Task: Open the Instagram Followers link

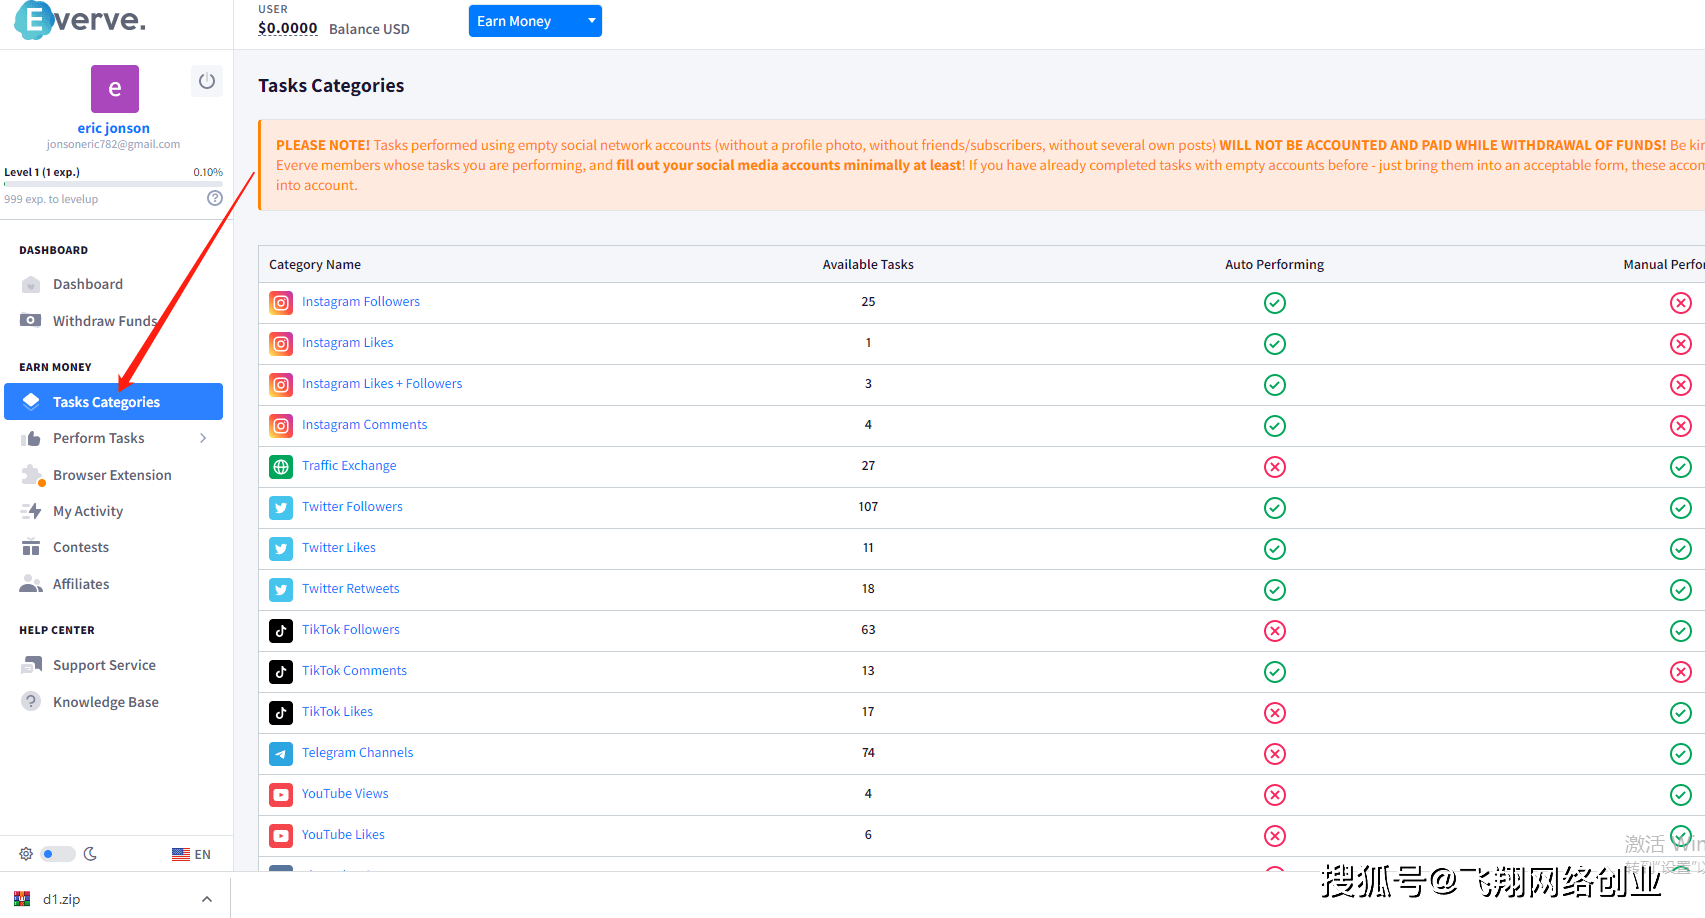Action: point(361,301)
